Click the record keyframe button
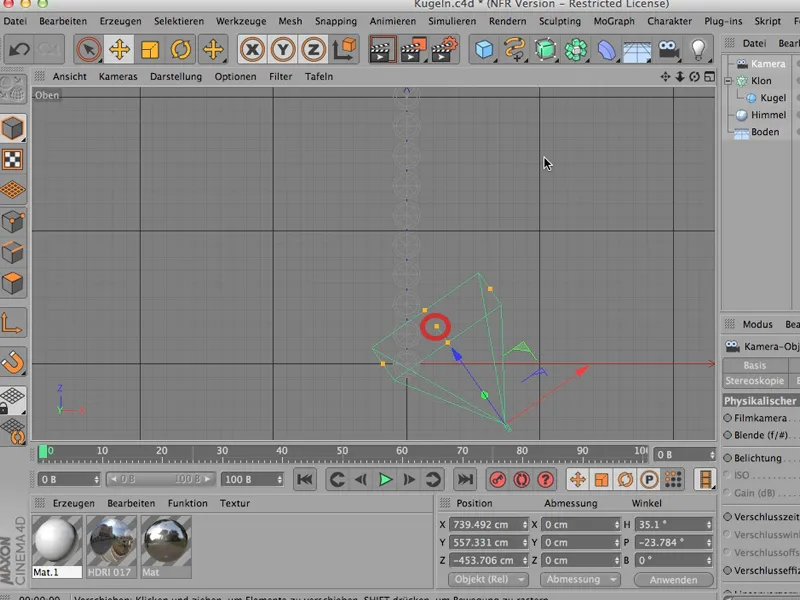800x600 pixels. tap(497, 480)
